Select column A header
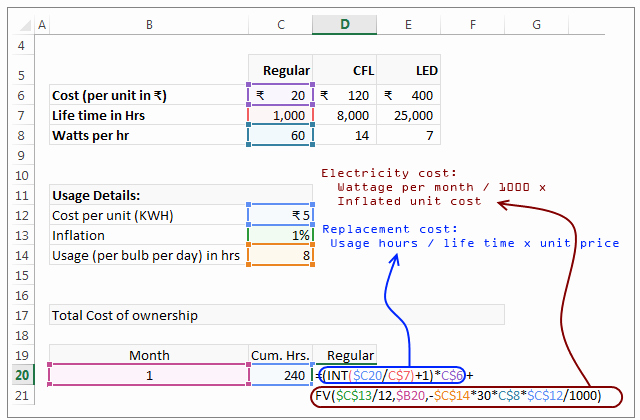 coord(42,25)
